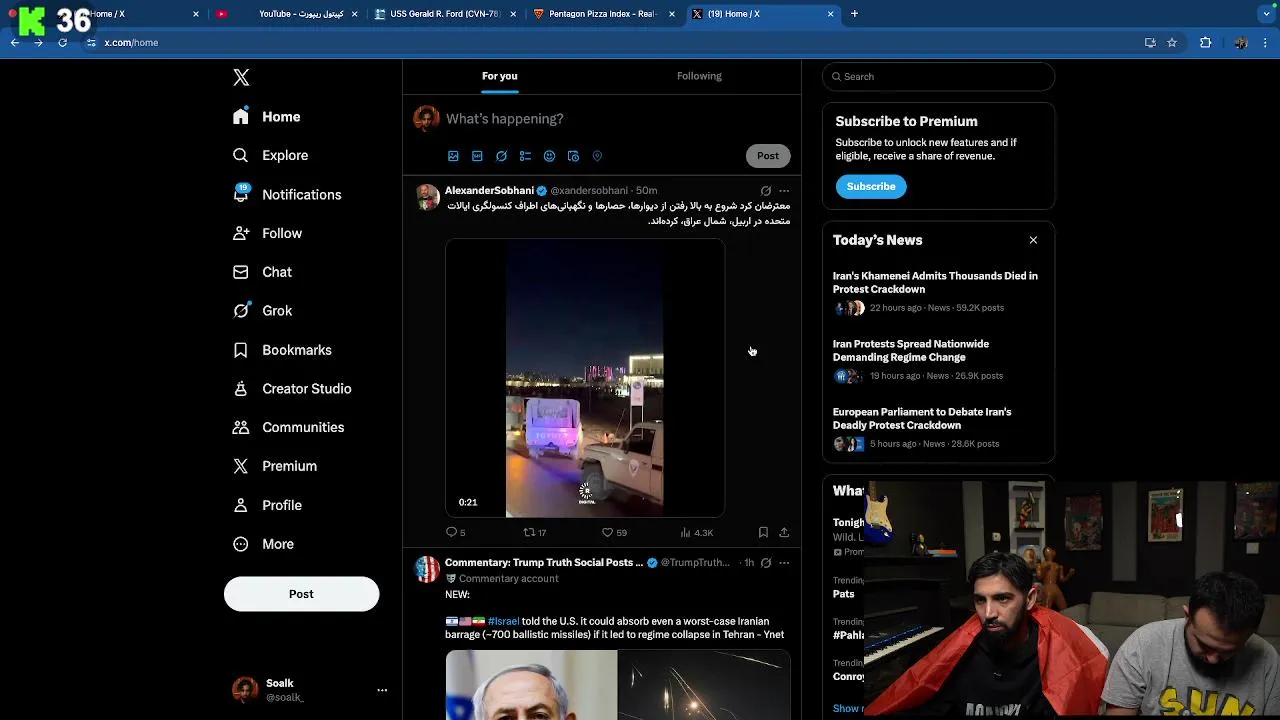Add GIF to new post

477,156
